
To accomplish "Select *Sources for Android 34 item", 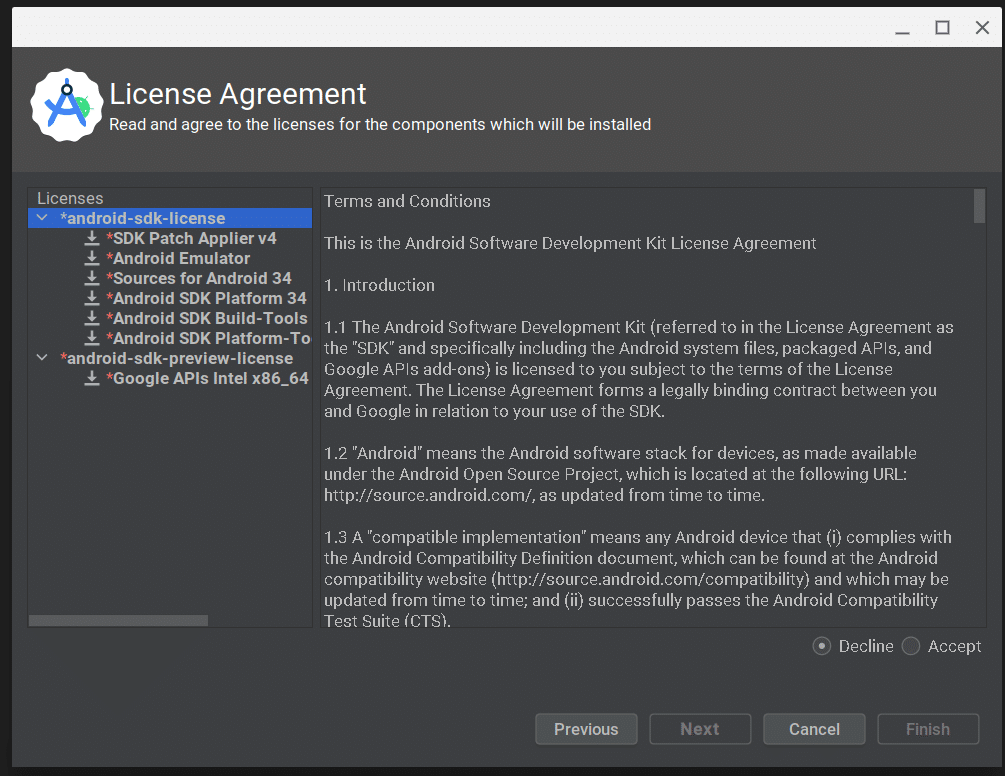I will pos(199,278).
